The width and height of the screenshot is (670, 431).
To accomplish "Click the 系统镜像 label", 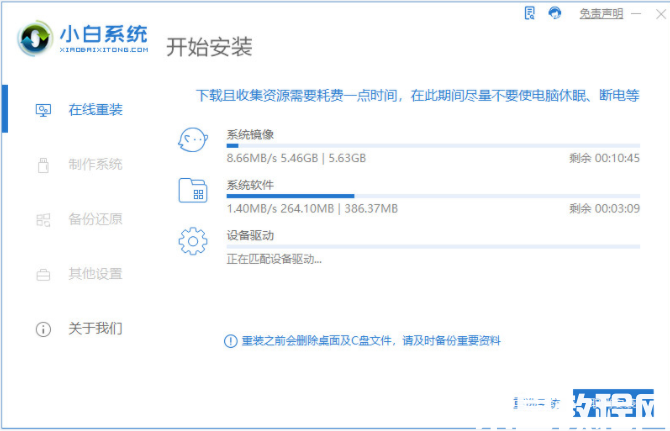I will pyautogui.click(x=250, y=135).
